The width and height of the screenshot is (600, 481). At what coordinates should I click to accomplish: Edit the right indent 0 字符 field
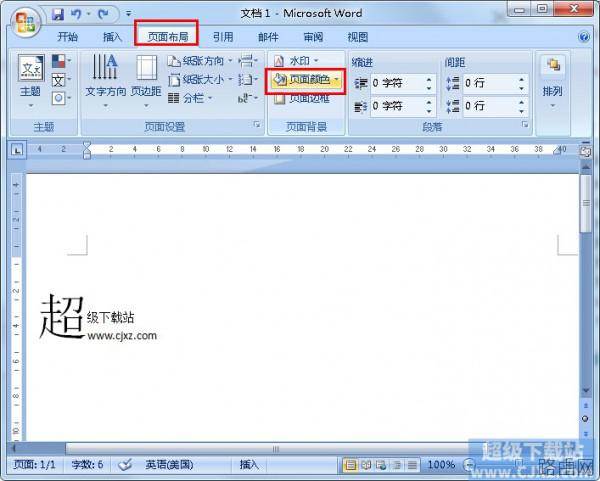pos(397,106)
